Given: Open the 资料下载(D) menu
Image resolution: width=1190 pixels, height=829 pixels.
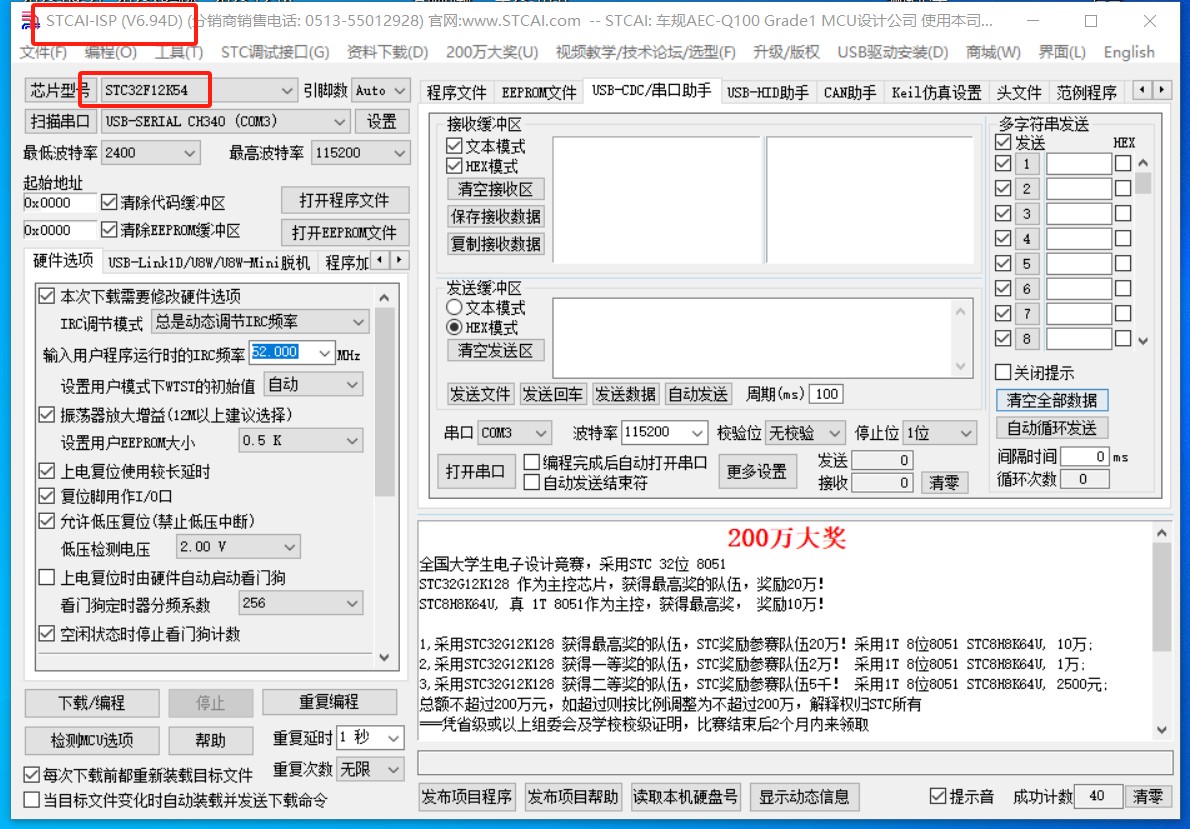Looking at the screenshot, I should click(x=387, y=52).
